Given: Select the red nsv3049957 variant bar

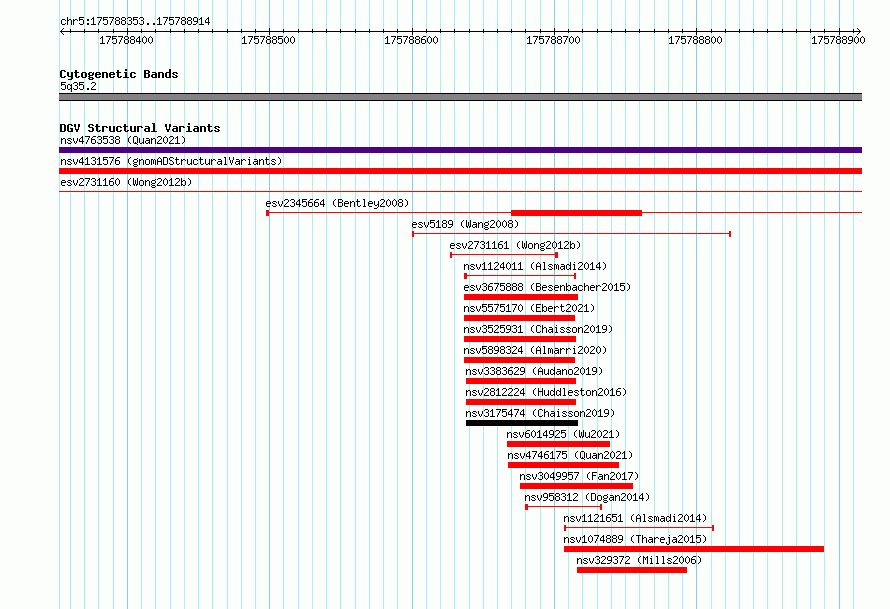Looking at the screenshot, I should tap(576, 486).
